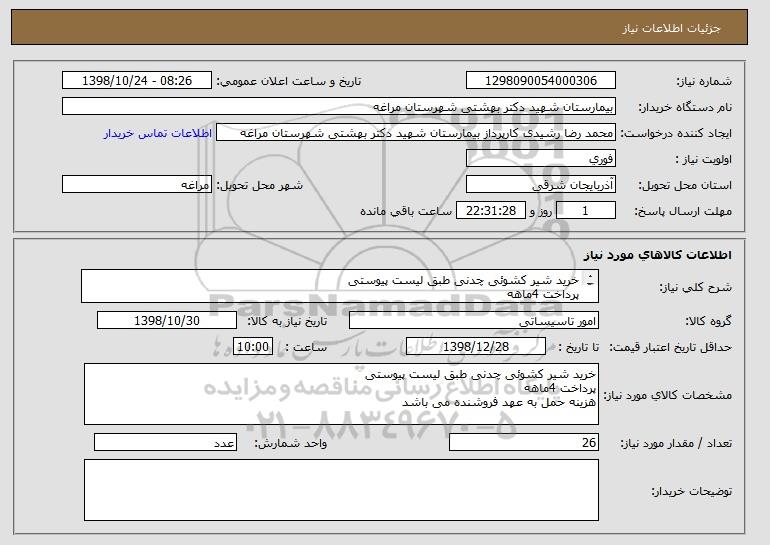Image resolution: width=770 pixels, height=545 pixels.
Task: Select the 22:31:28 remaining time field
Action: pos(490,211)
